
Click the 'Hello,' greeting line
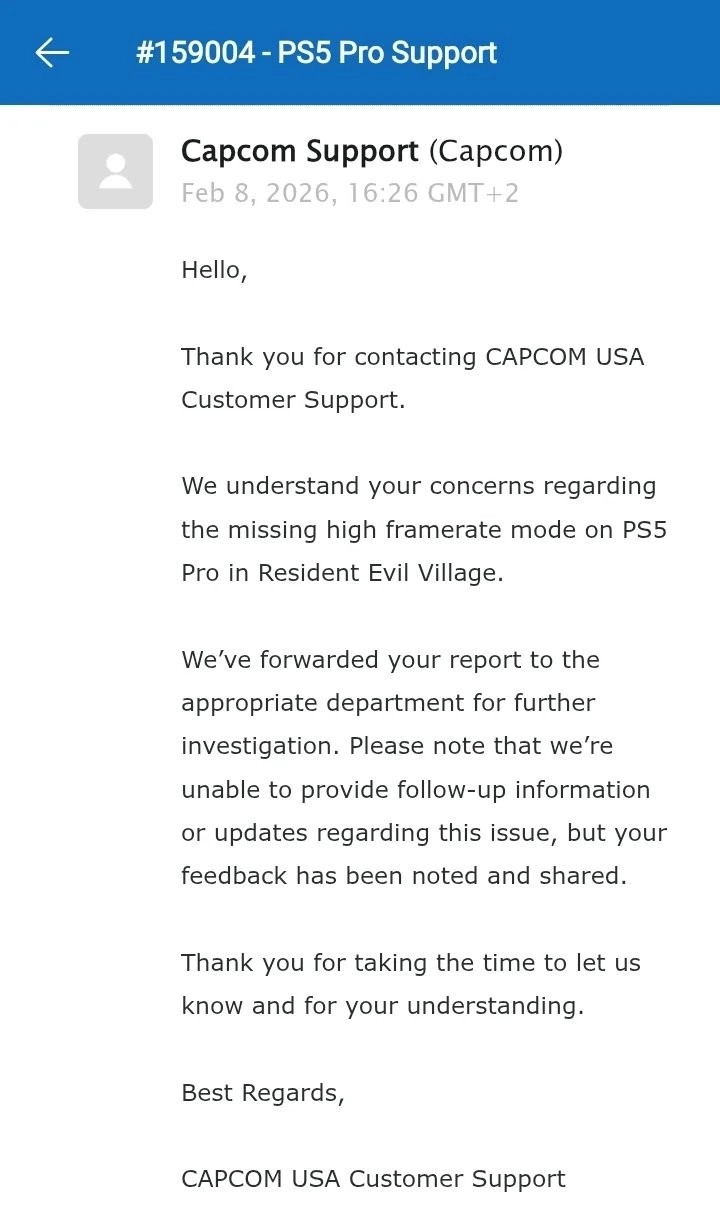[214, 270]
